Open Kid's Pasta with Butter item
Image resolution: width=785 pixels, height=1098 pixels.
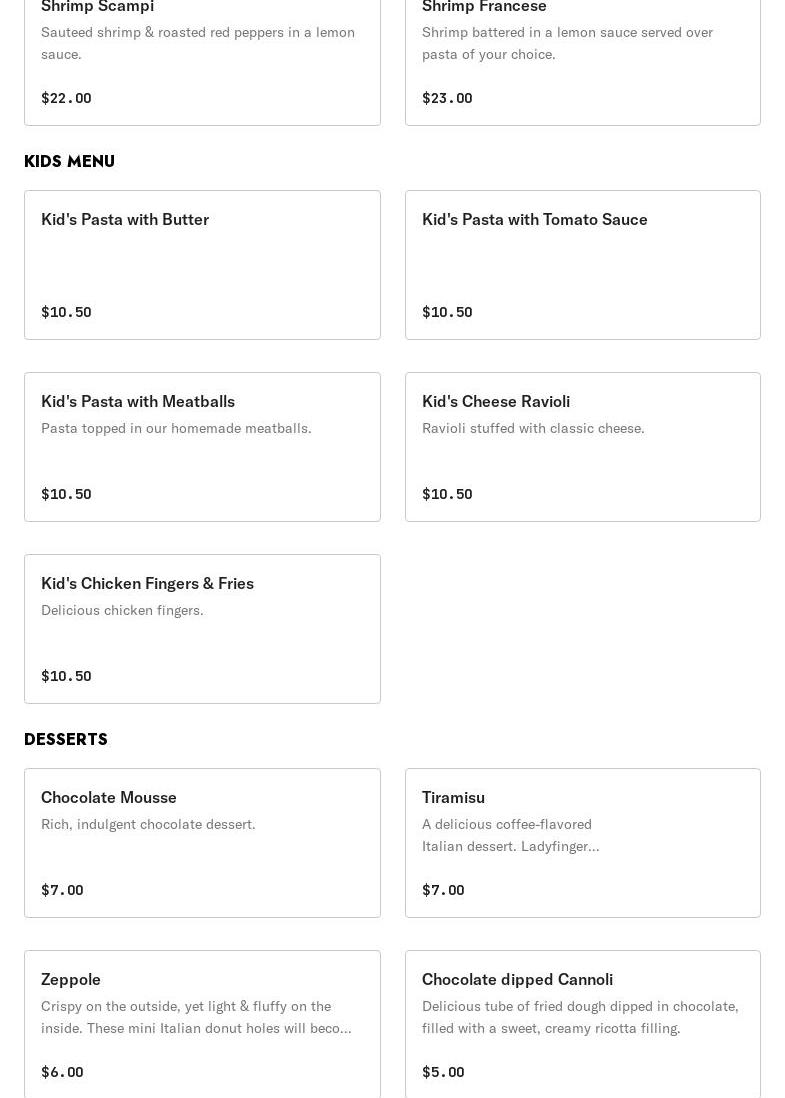coord(202,264)
